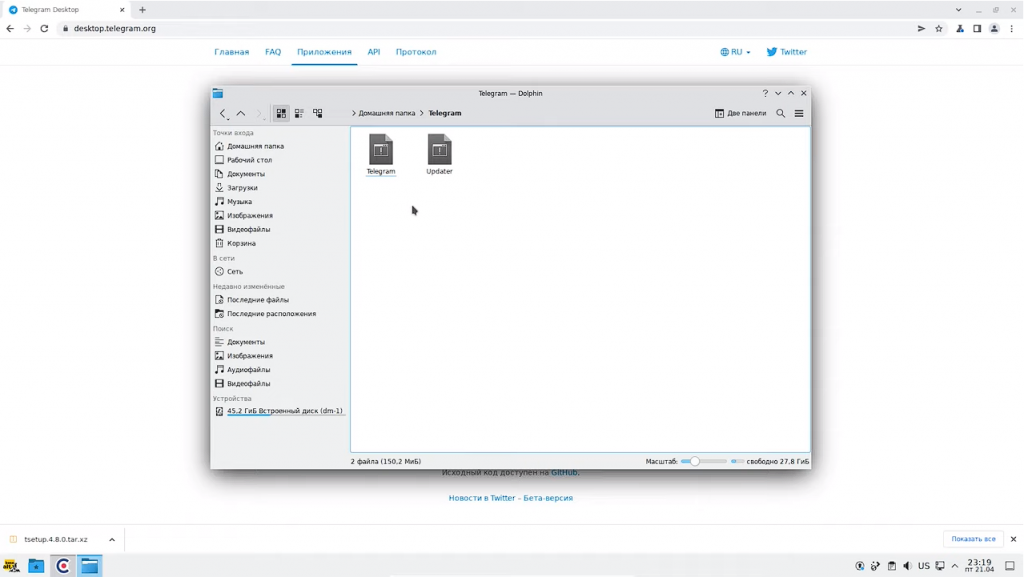
Task: Click the Показать все downloads button
Action: 973,539
